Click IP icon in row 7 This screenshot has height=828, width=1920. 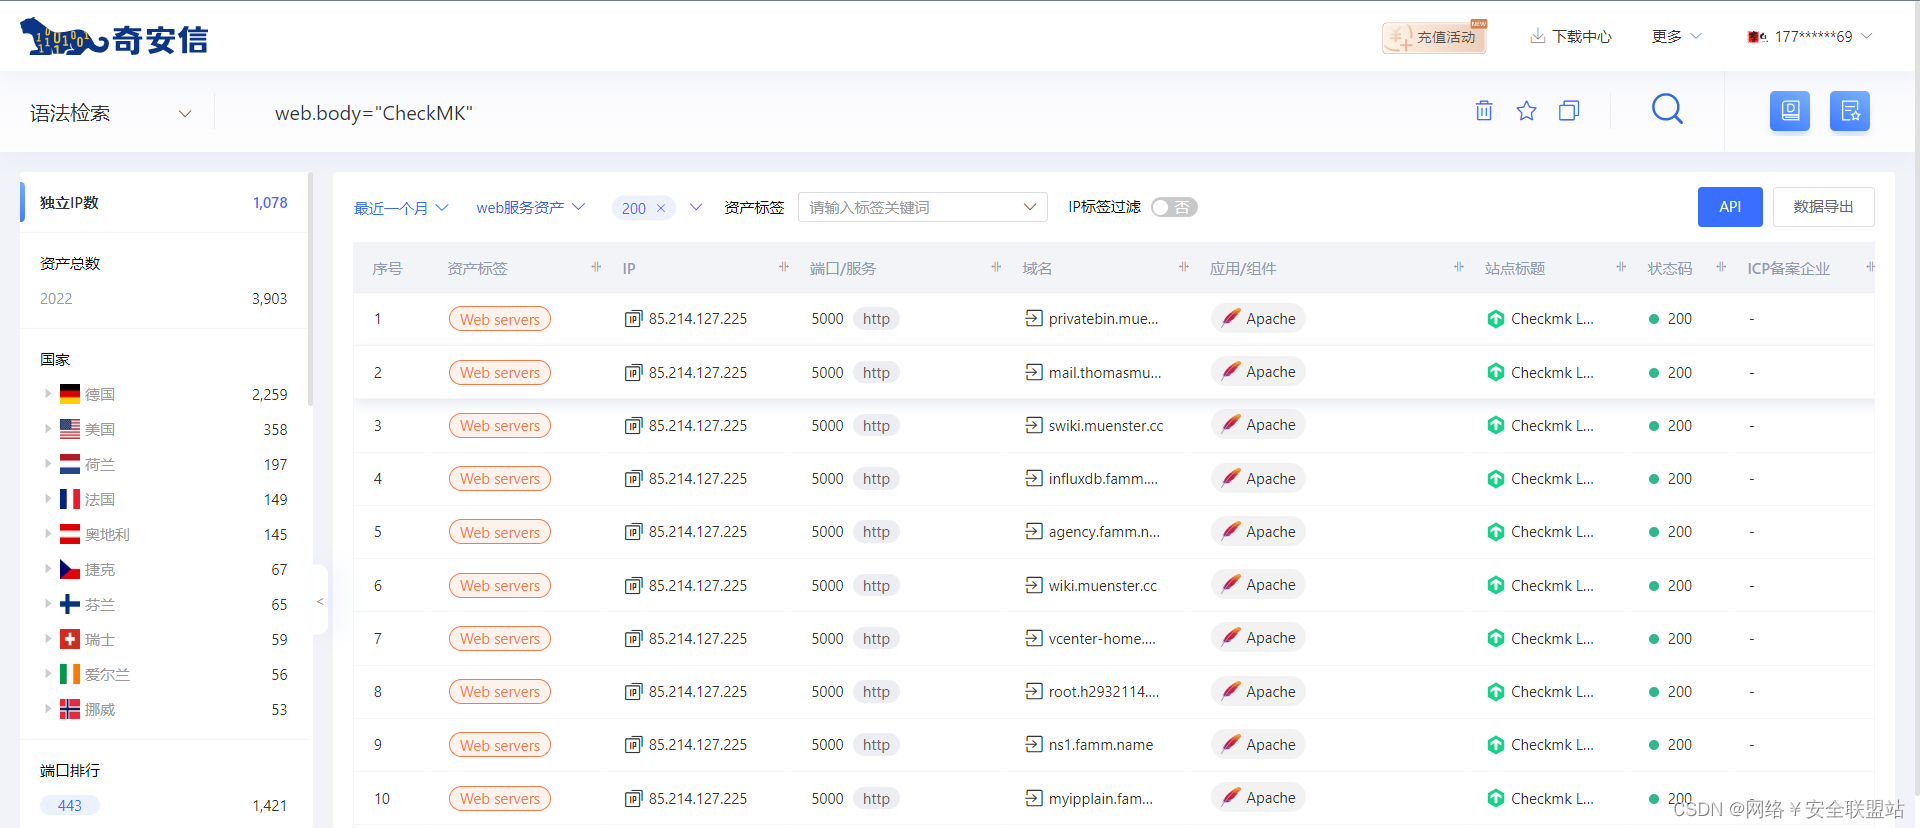tap(633, 639)
